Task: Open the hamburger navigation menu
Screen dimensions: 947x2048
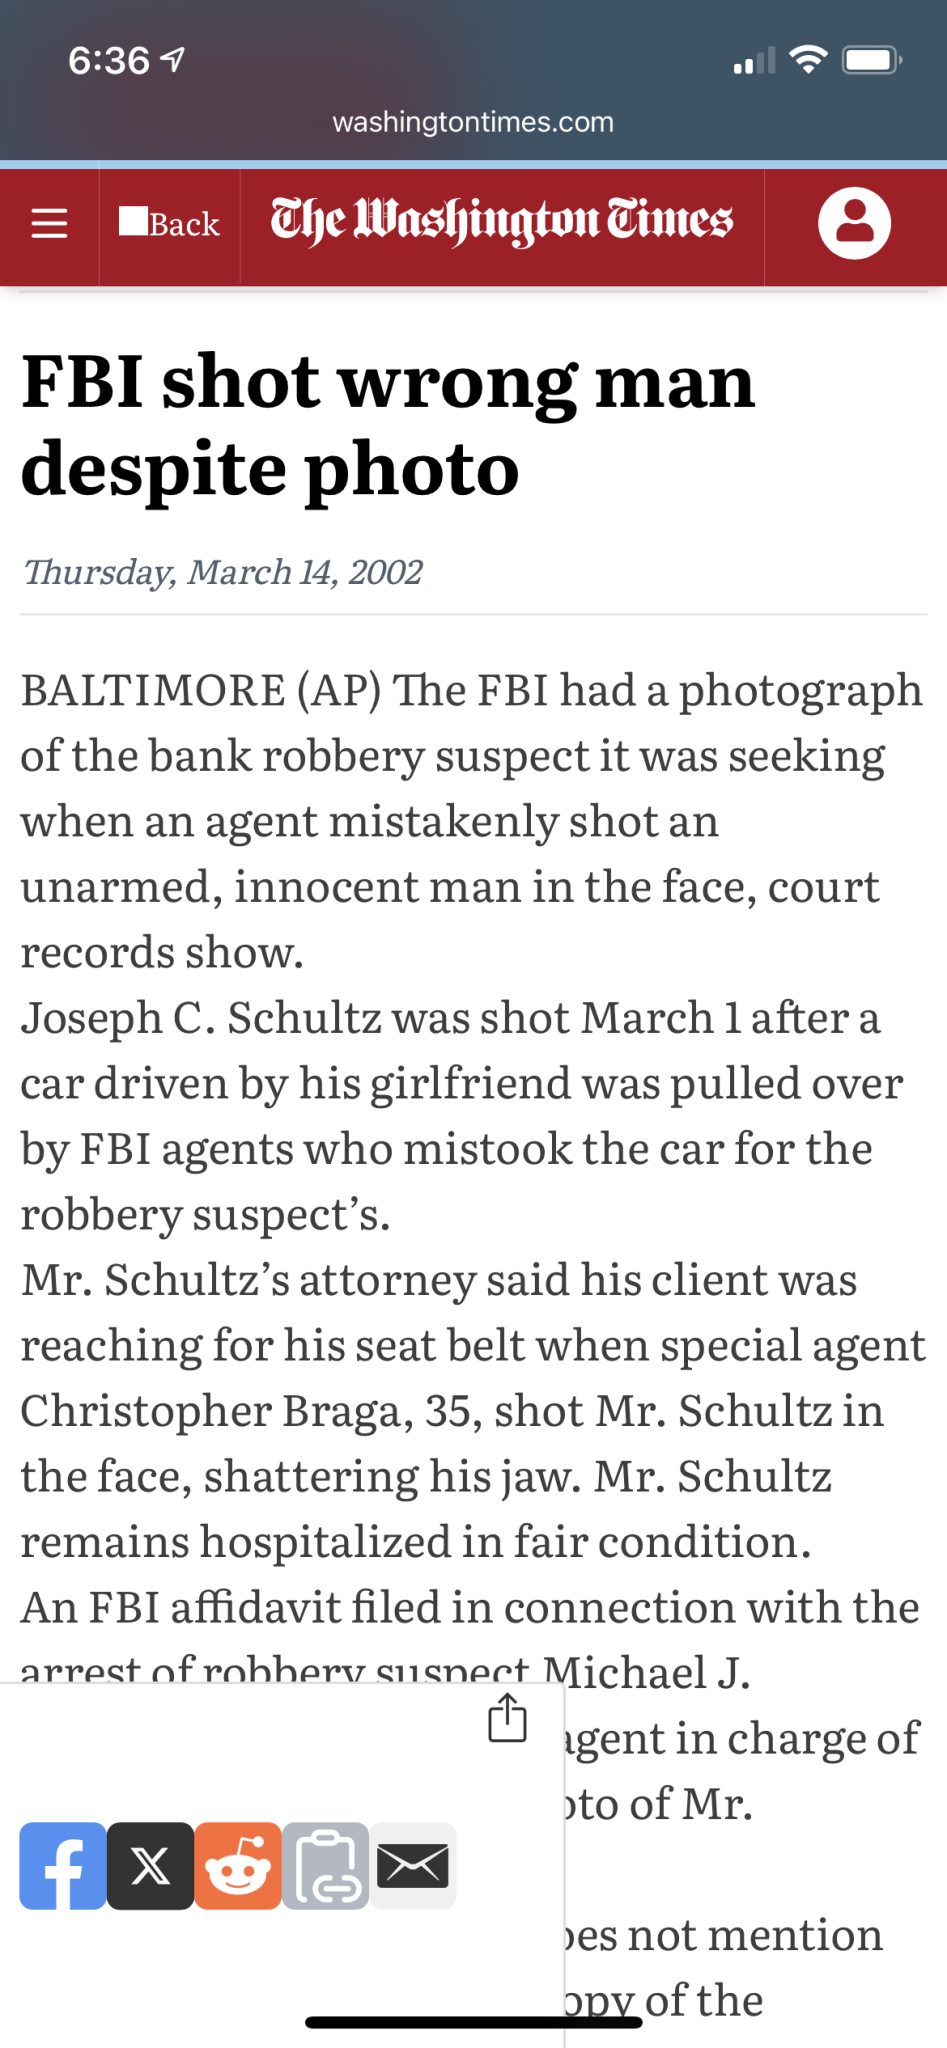Action: coord(49,223)
